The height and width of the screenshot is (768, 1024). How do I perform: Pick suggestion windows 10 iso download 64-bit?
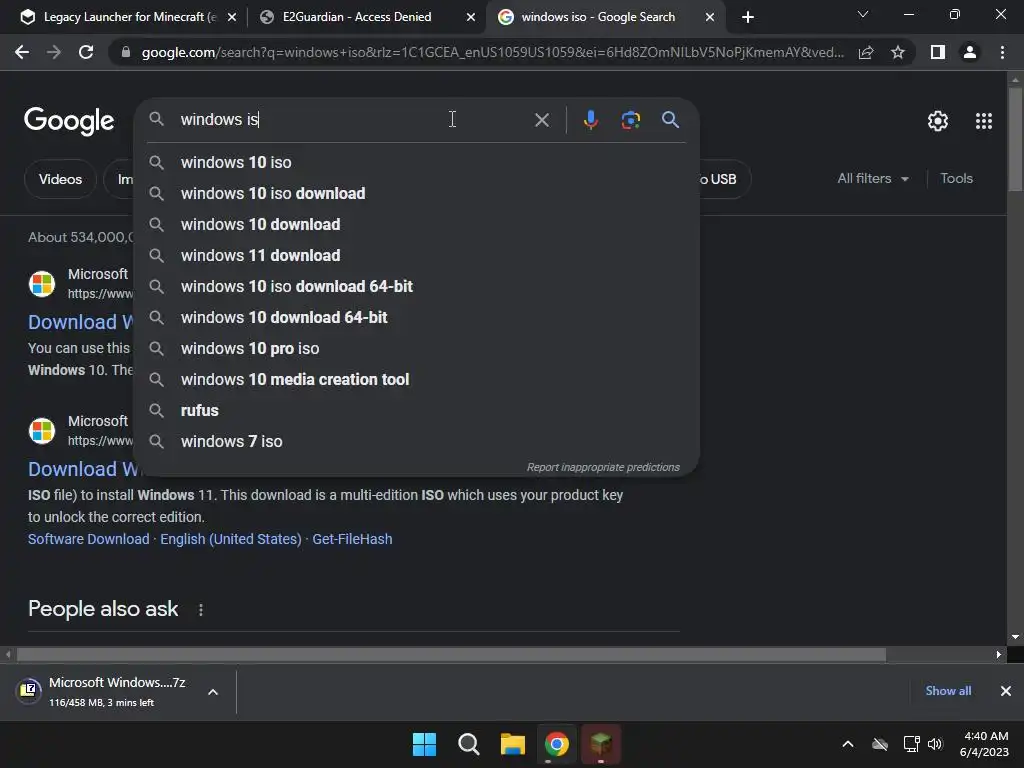click(x=416, y=287)
